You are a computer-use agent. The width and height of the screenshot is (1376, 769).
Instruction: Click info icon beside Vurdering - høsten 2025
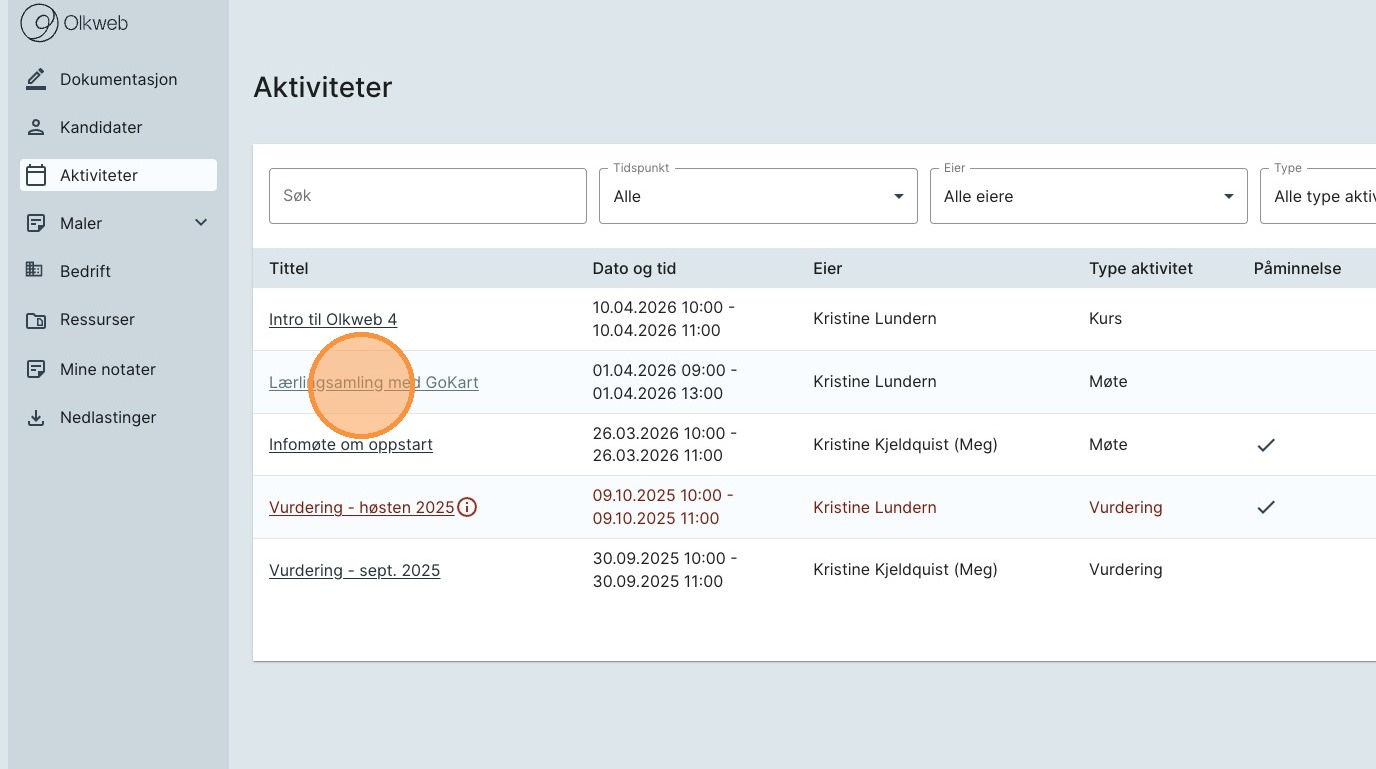(467, 507)
